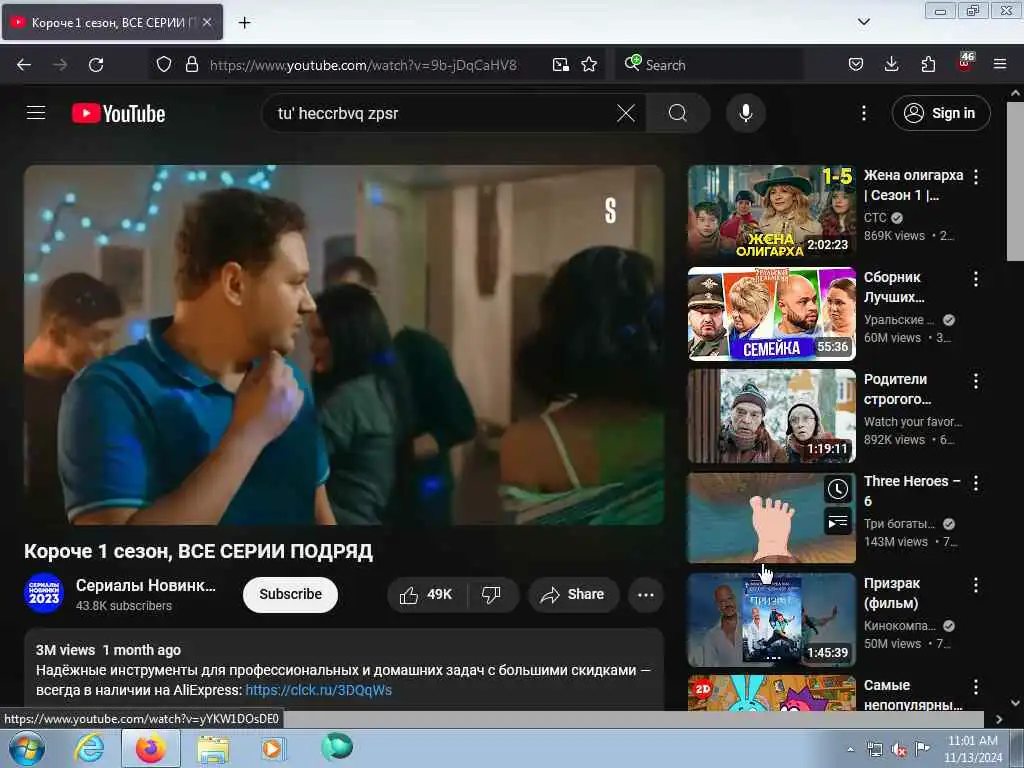The image size is (1024, 768).
Task: Open the clck.ru link in description
Action: (319, 690)
